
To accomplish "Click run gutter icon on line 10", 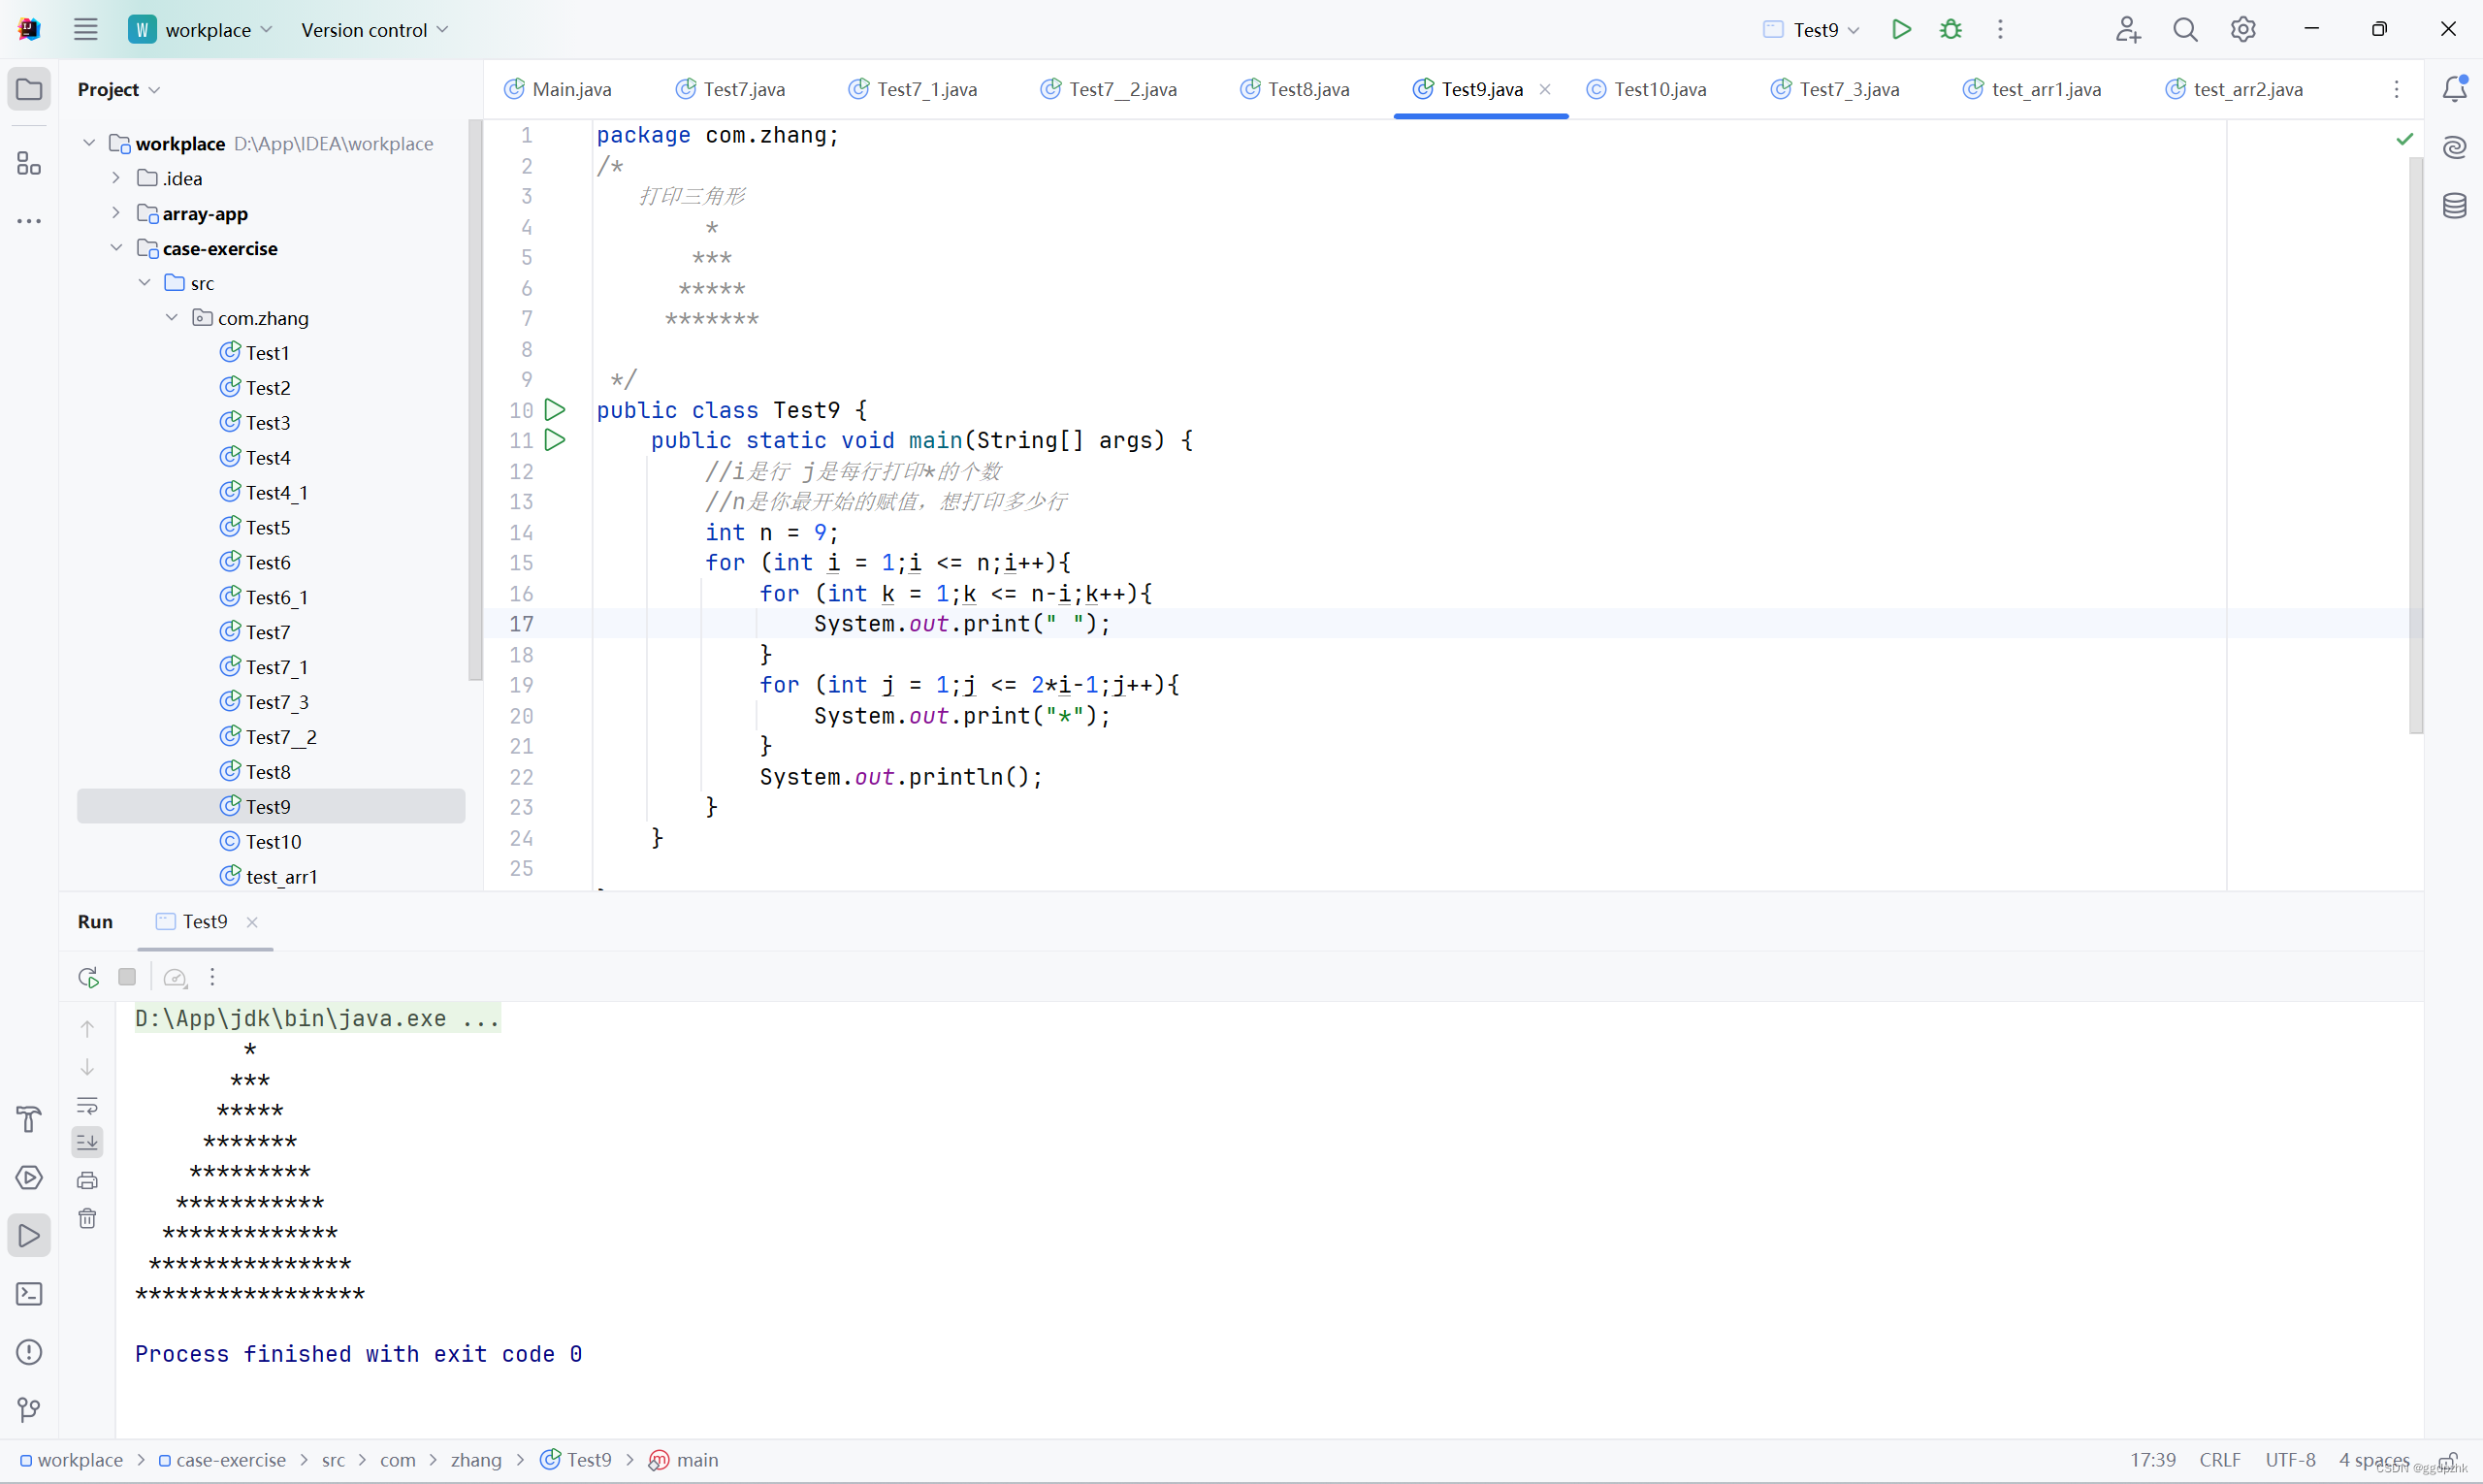I will point(555,409).
